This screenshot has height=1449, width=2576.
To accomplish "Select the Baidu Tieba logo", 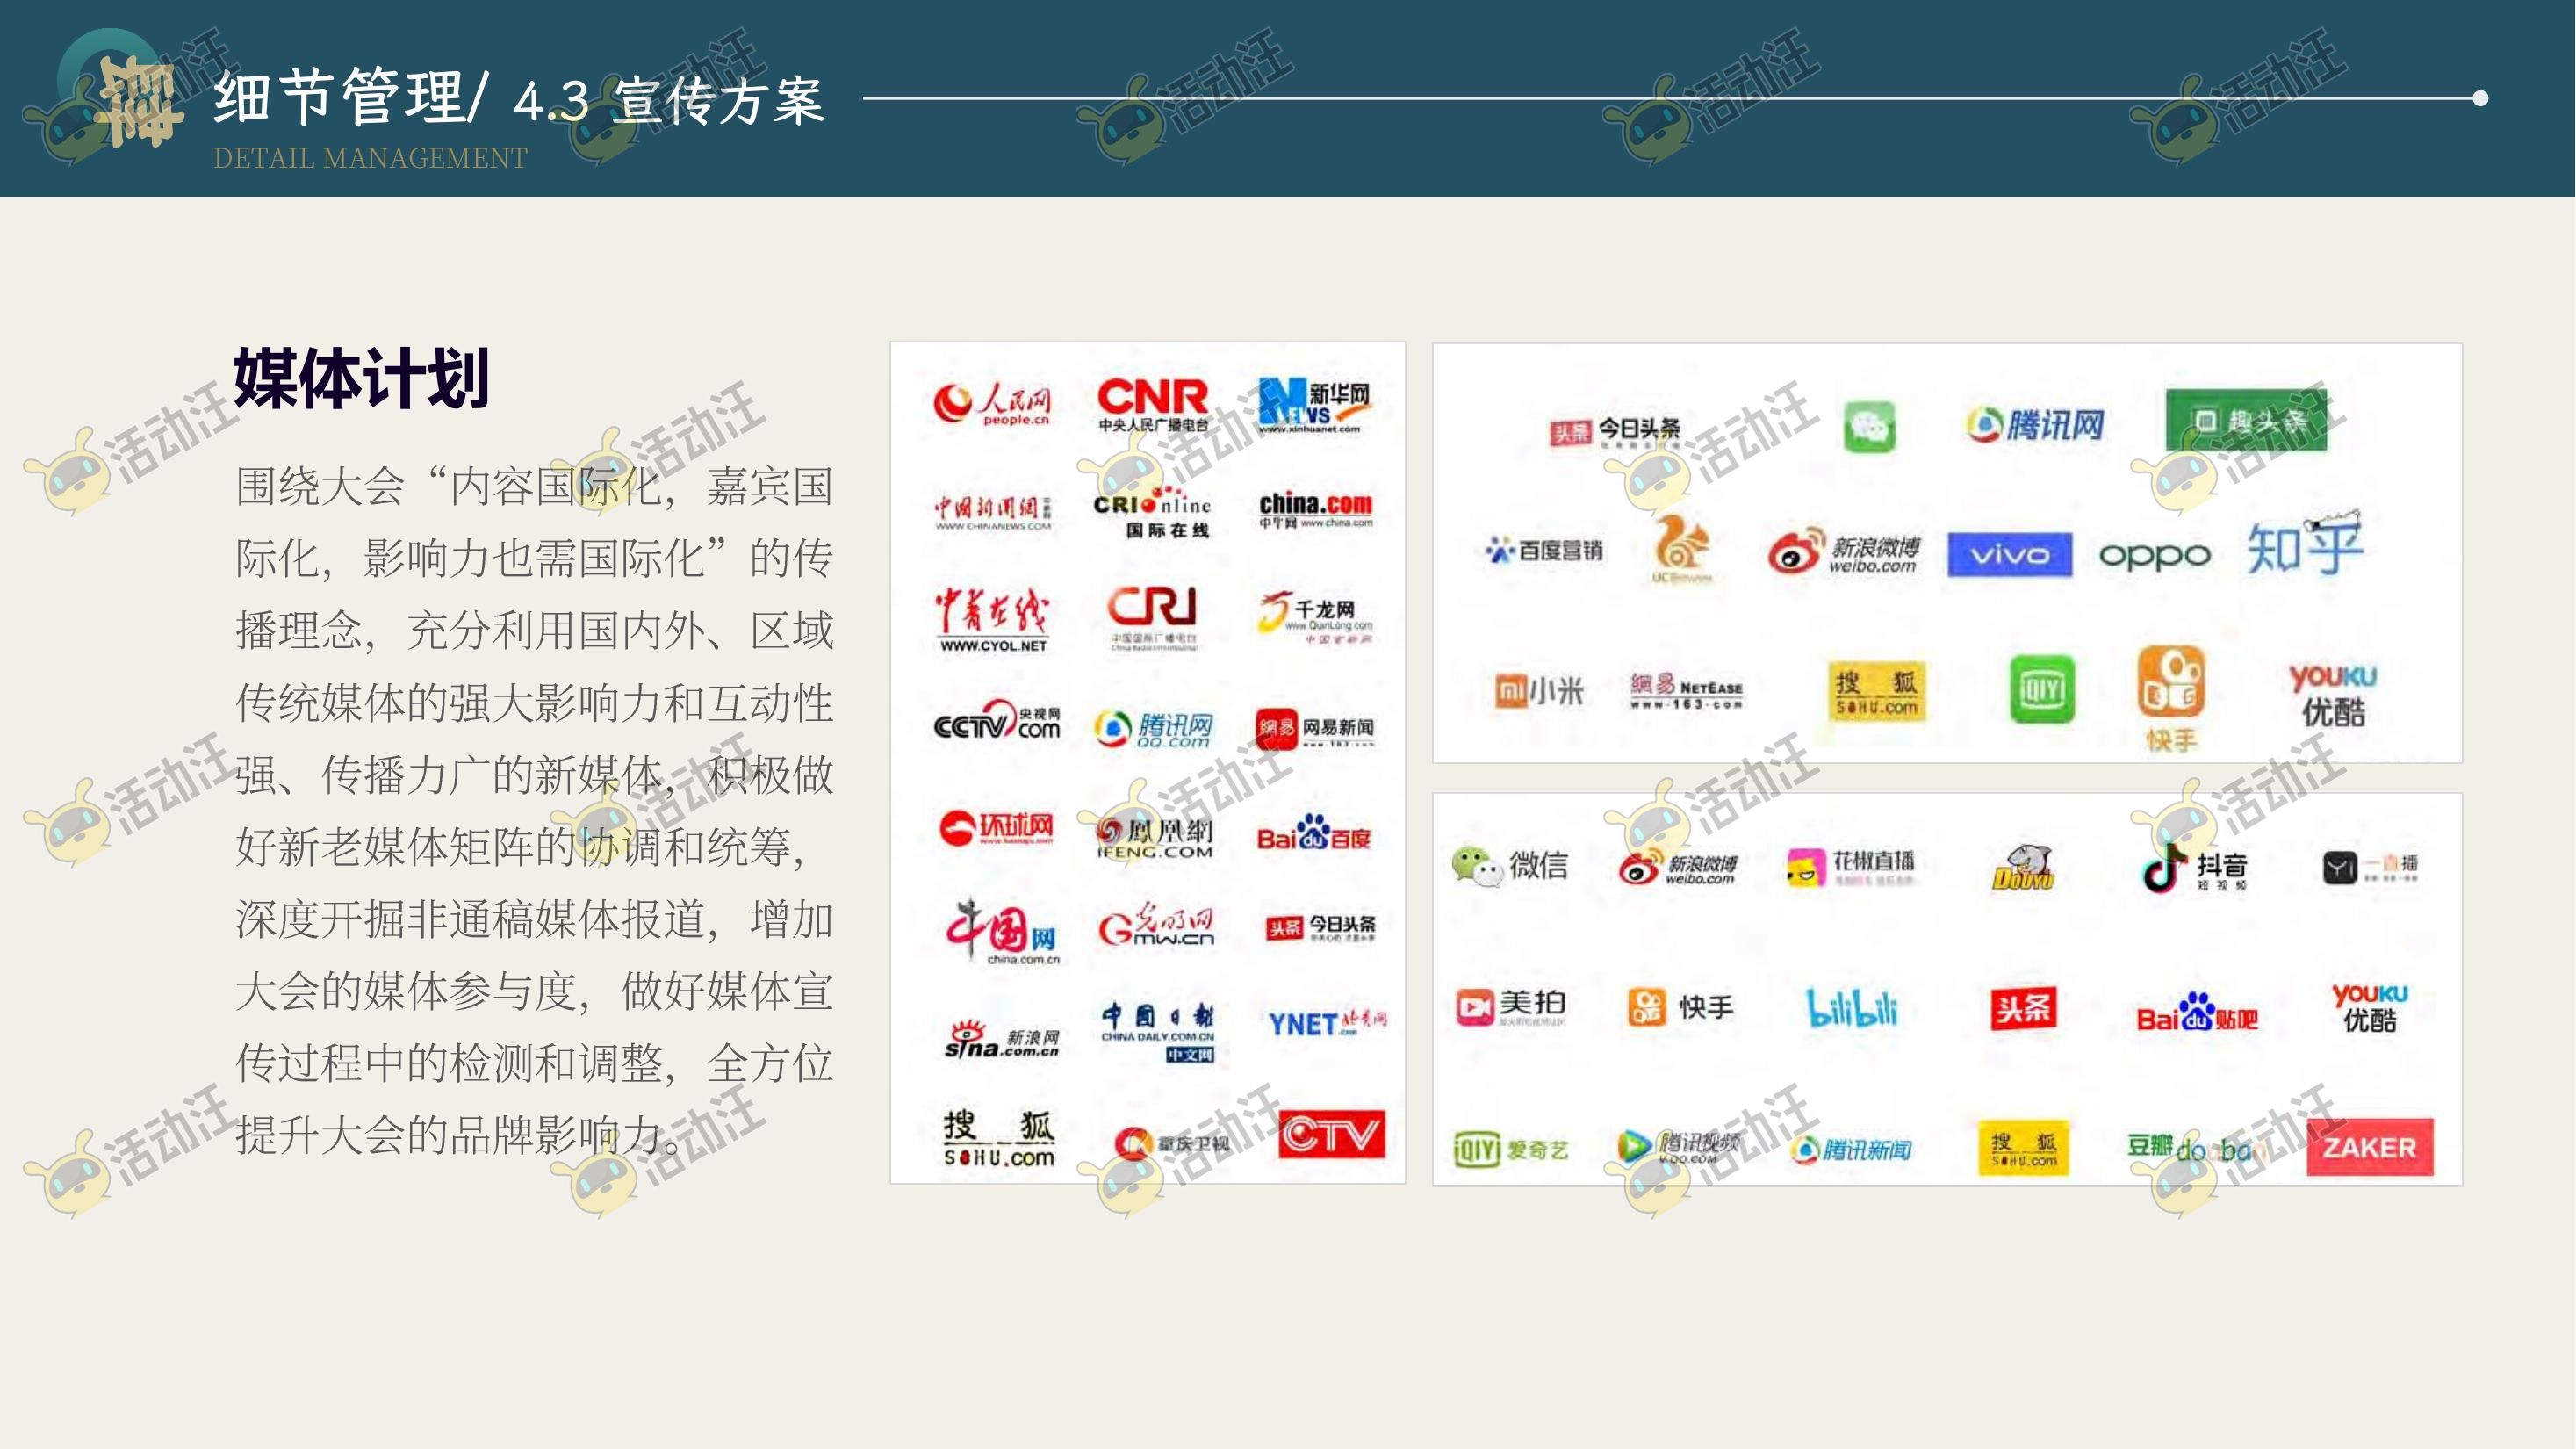I will [2196, 1014].
